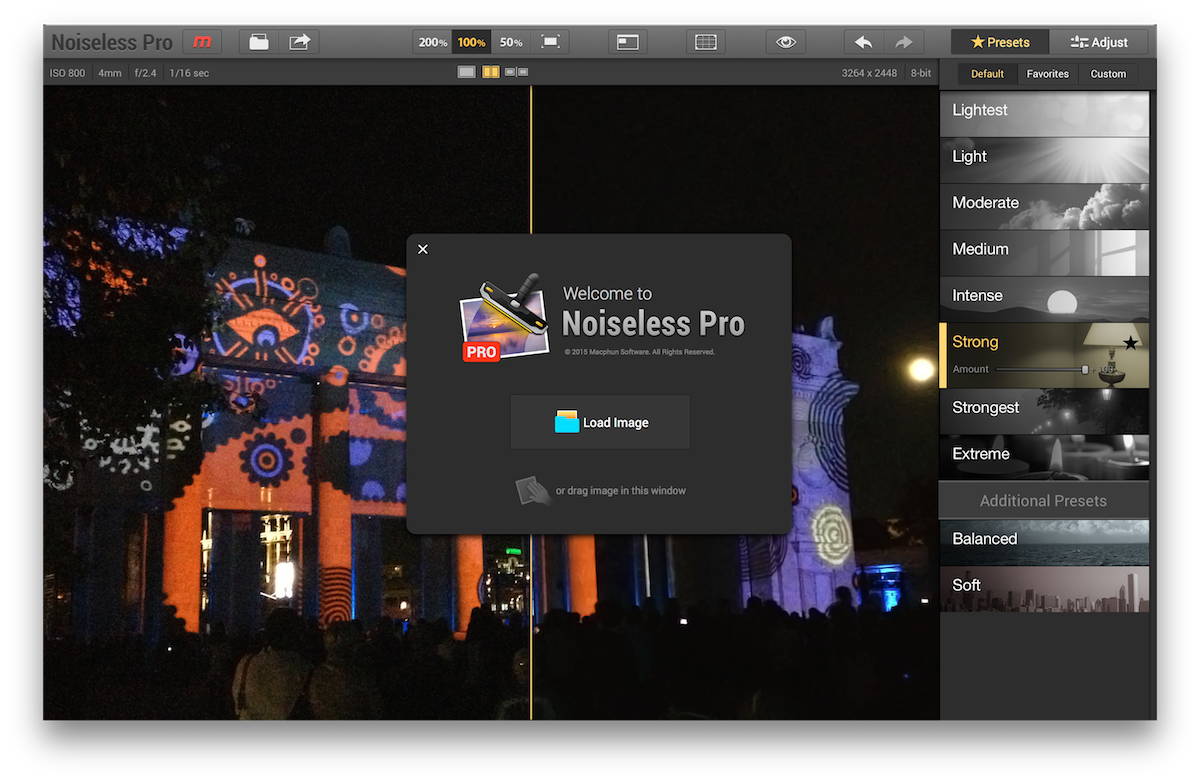Apply the Strongest preset

pos(1044,411)
